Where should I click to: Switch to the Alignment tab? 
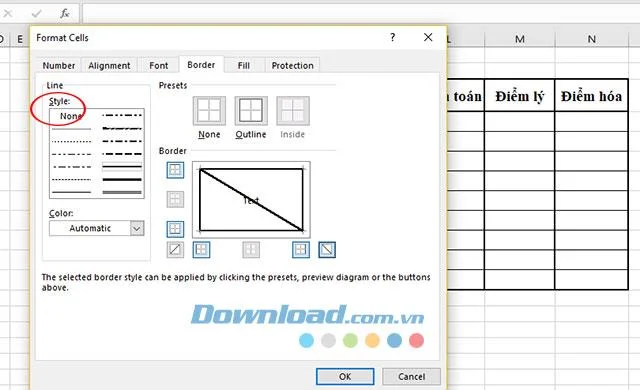pyautogui.click(x=109, y=66)
